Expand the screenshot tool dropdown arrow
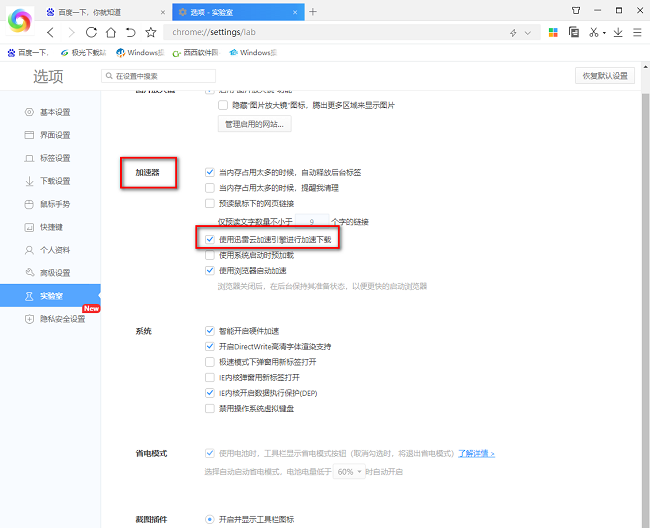This screenshot has height=528, width=650. click(604, 33)
